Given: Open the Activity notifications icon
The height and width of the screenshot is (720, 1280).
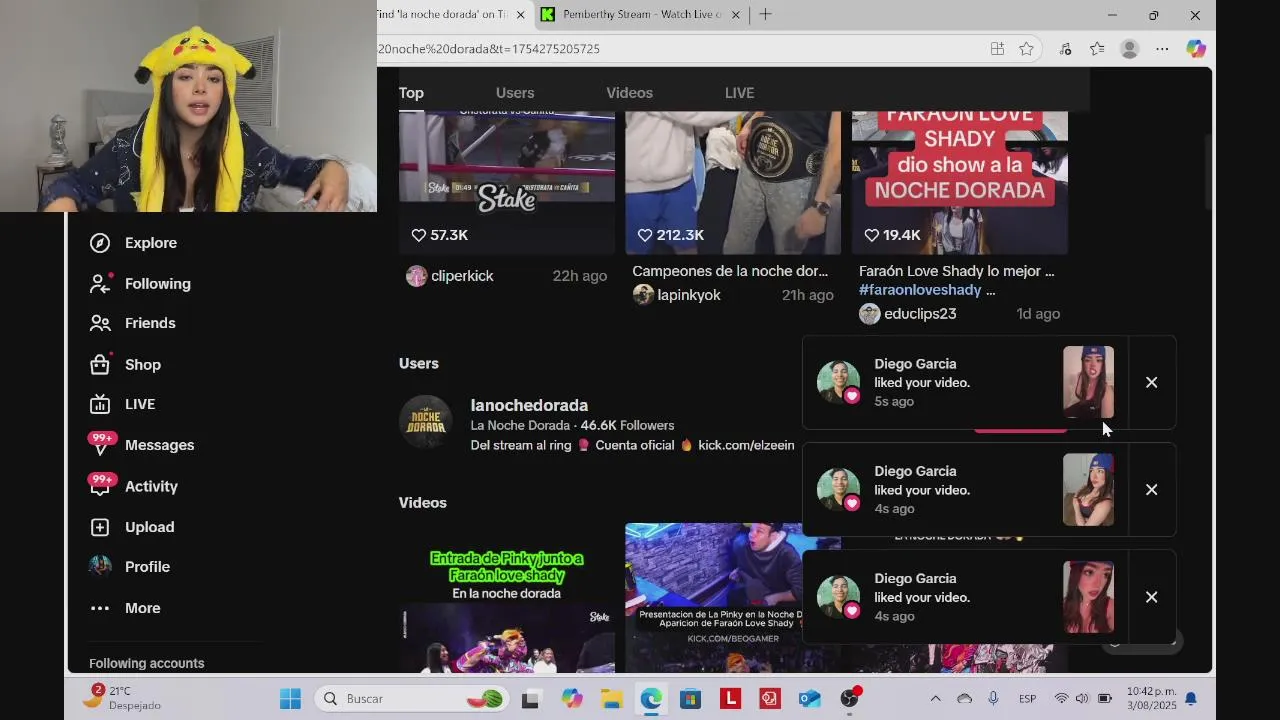Looking at the screenshot, I should click(100, 486).
